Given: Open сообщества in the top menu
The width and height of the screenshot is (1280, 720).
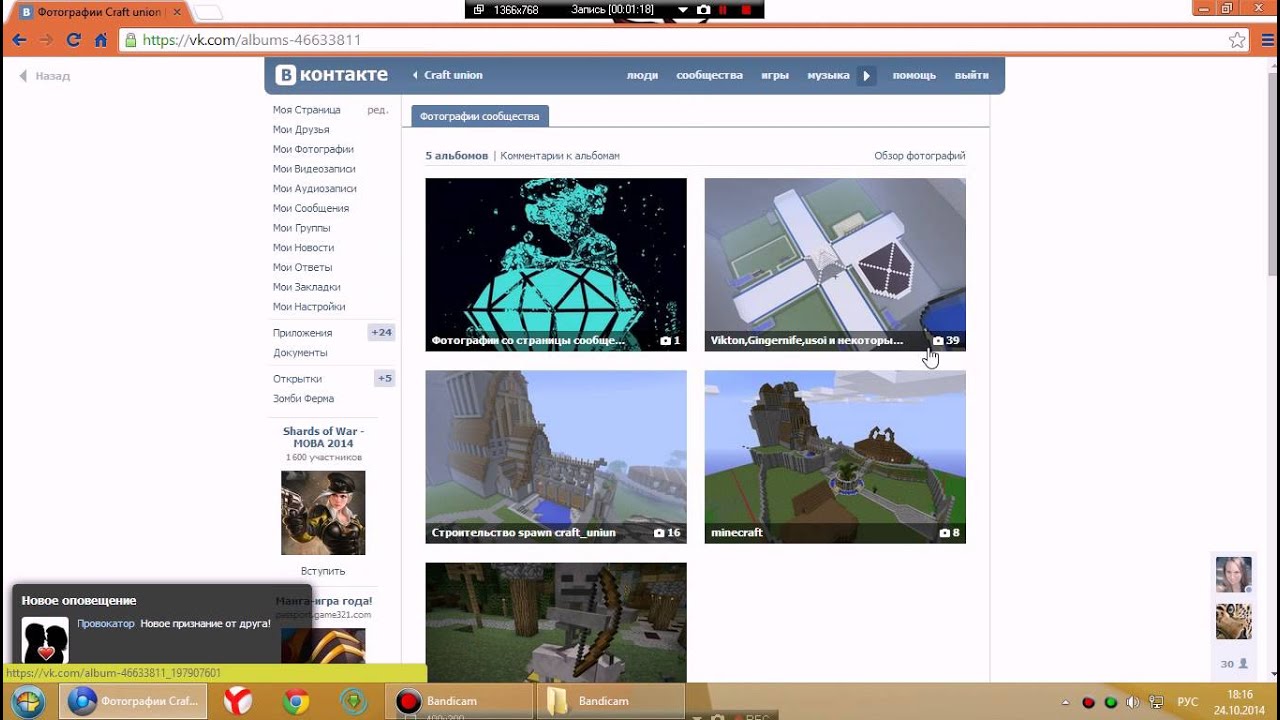Looking at the screenshot, I should (709, 75).
